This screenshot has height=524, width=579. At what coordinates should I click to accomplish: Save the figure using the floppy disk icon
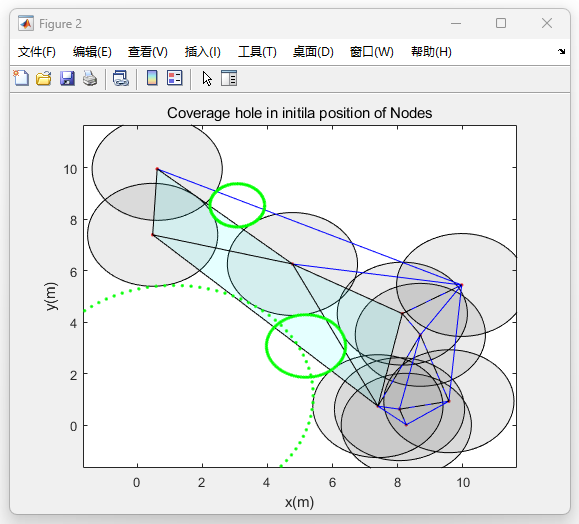67,78
